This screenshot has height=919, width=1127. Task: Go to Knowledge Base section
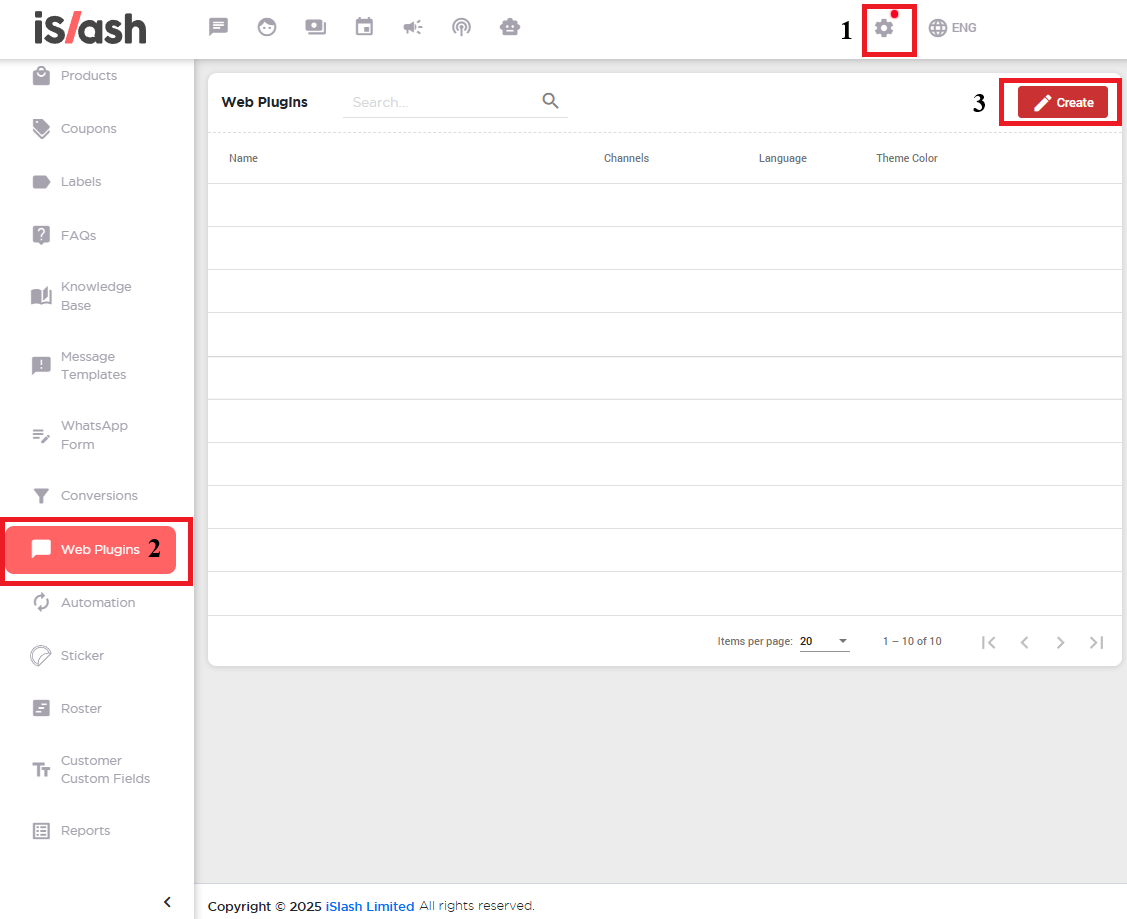pos(95,296)
